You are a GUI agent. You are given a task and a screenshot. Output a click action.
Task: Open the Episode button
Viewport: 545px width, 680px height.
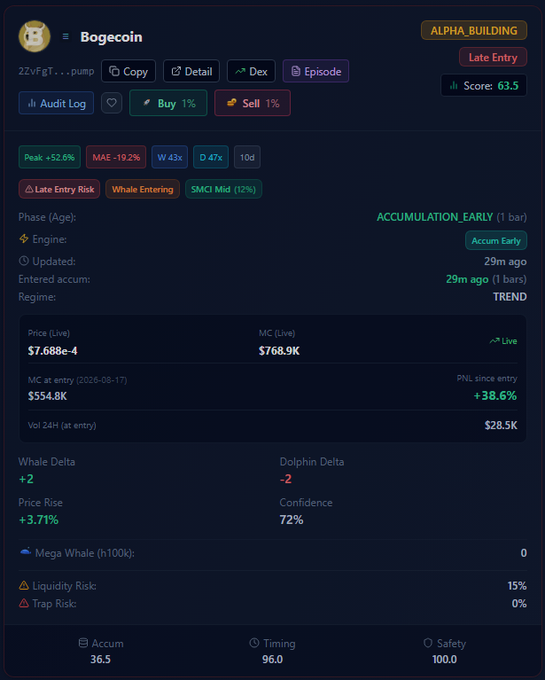(x=316, y=71)
